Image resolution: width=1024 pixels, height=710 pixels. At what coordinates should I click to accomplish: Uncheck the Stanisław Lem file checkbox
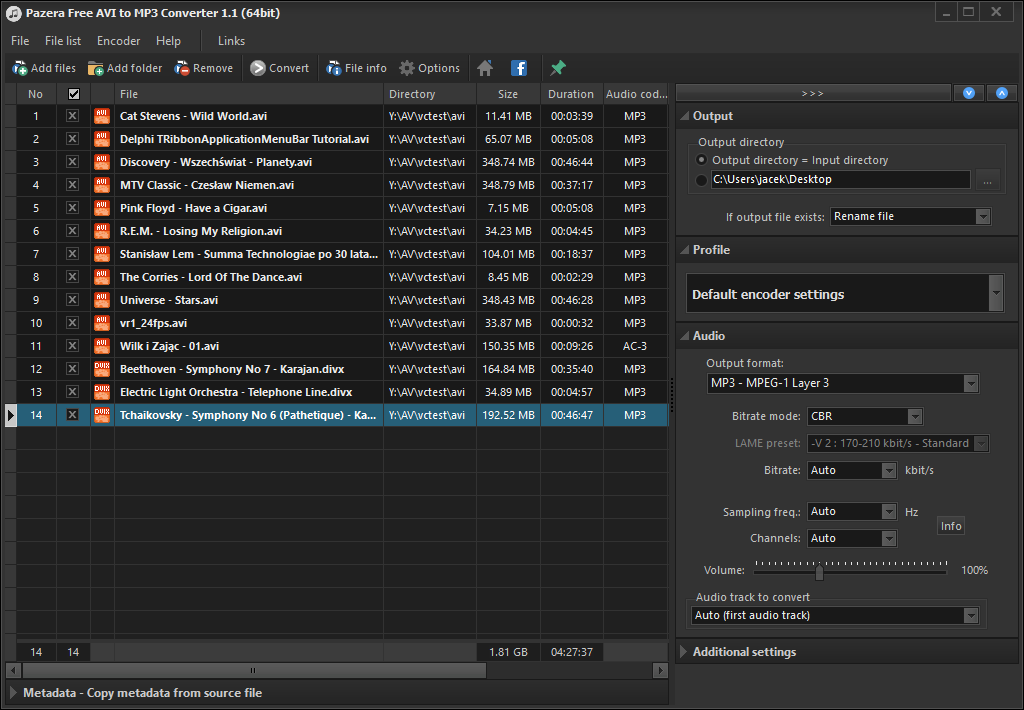(72, 254)
